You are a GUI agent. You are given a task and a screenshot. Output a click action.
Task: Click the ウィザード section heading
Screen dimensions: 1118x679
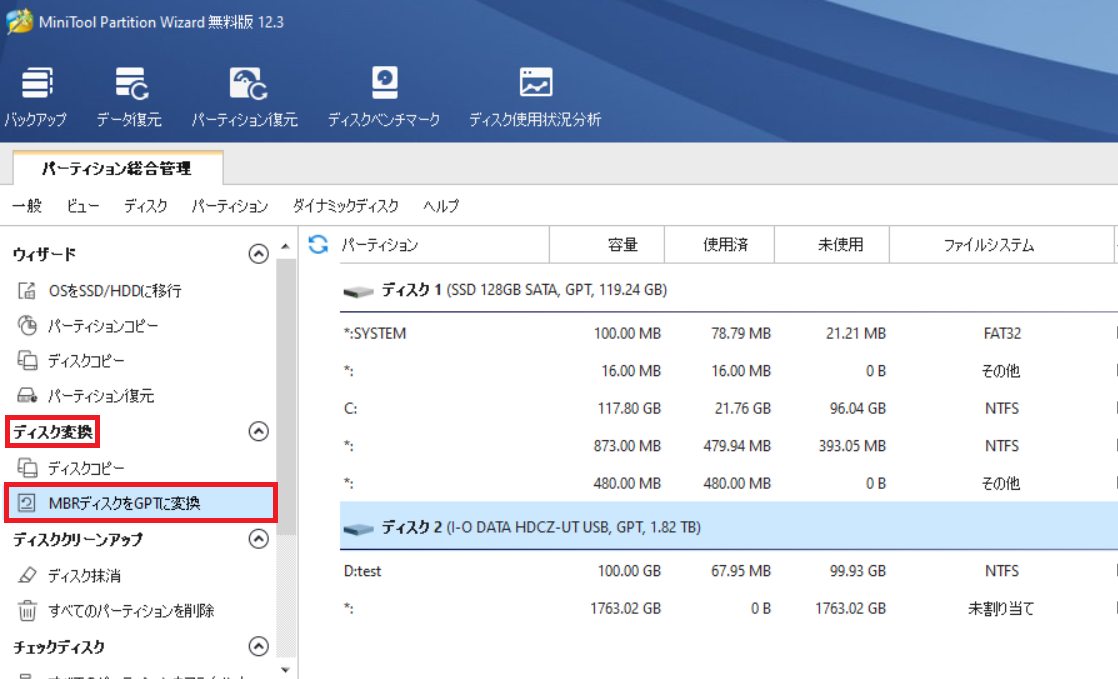click(44, 254)
